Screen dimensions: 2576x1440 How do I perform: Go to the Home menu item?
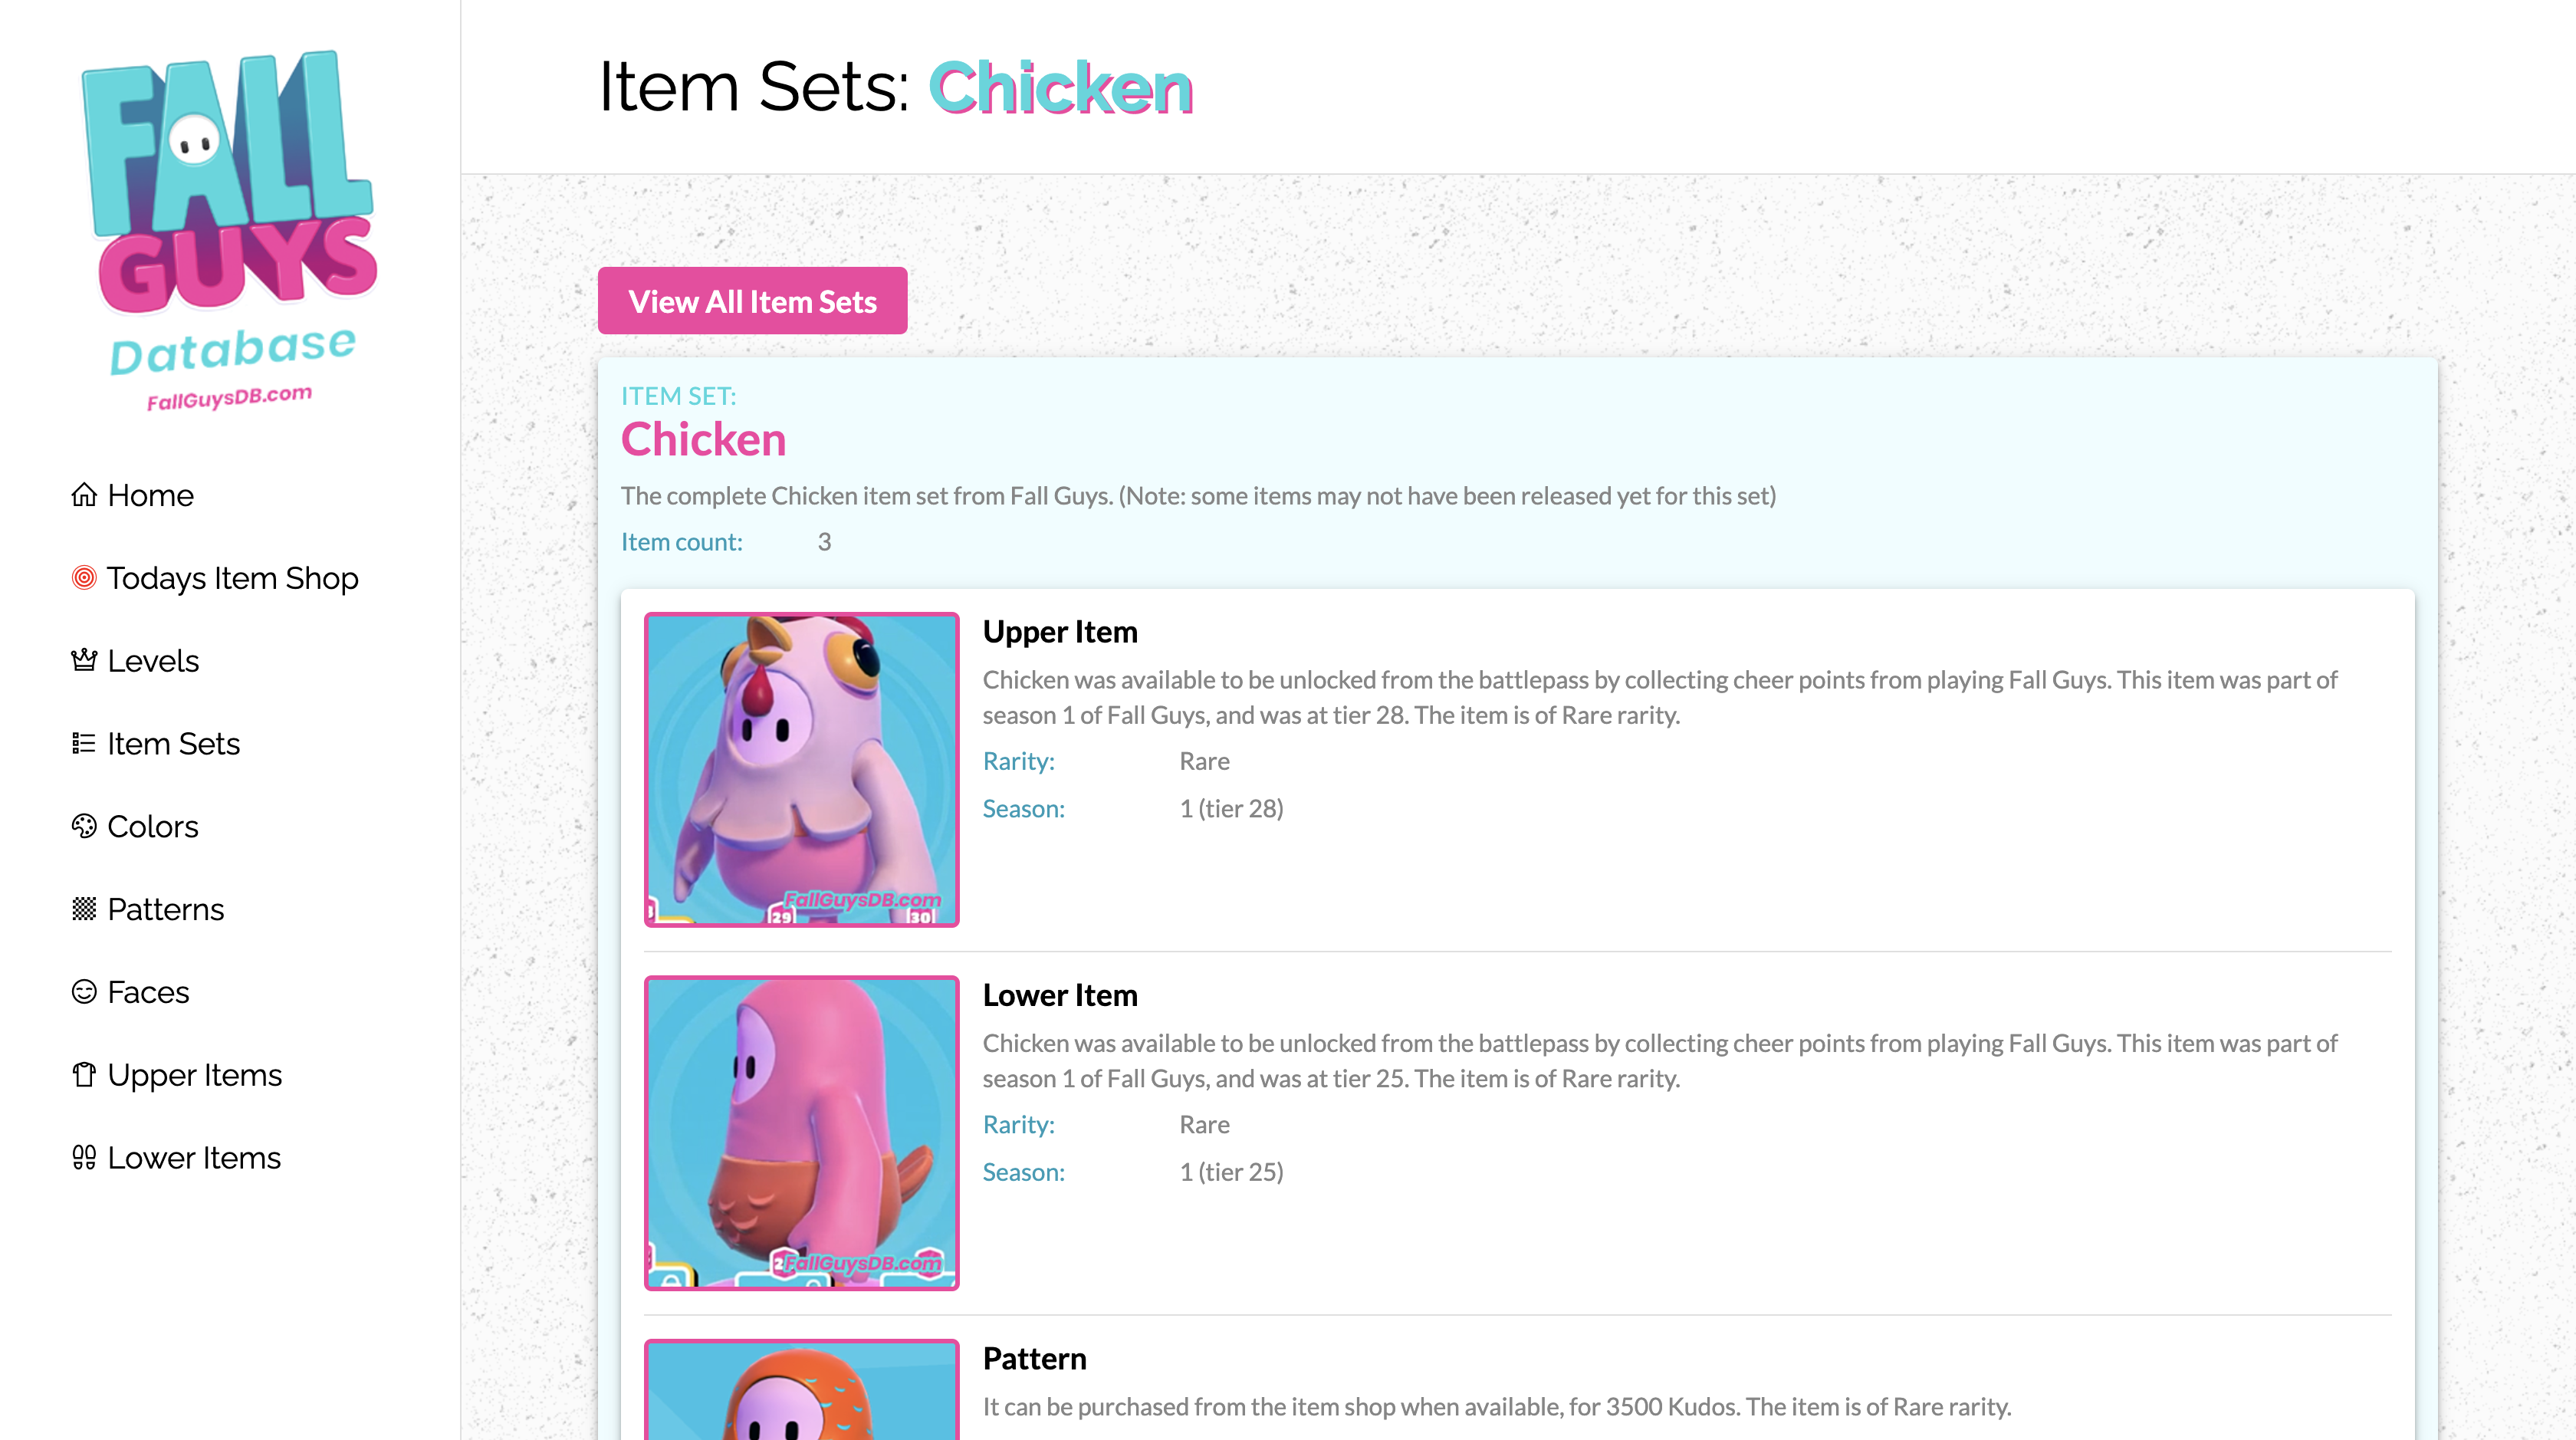click(150, 495)
